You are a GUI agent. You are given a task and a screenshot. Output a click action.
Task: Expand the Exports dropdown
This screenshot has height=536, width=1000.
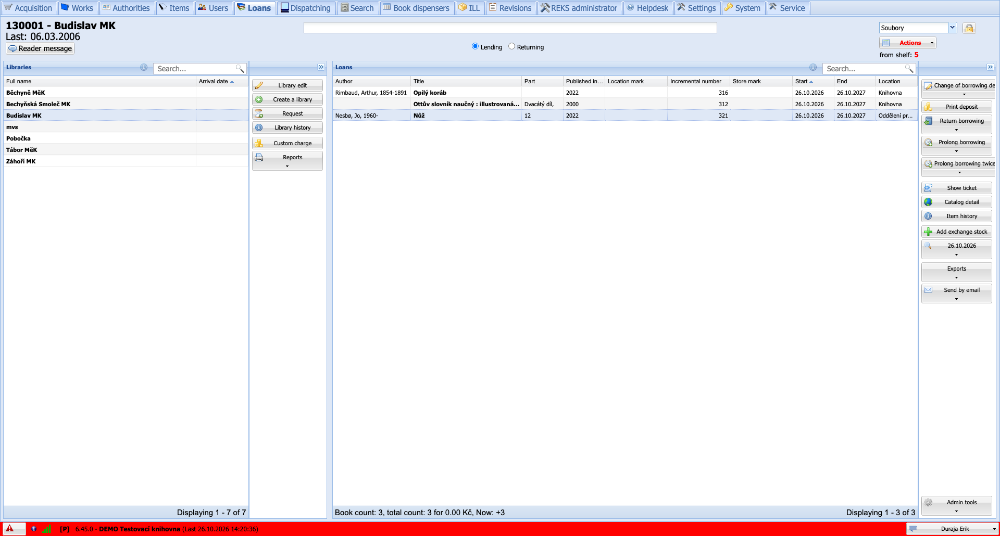pyautogui.click(x=956, y=272)
